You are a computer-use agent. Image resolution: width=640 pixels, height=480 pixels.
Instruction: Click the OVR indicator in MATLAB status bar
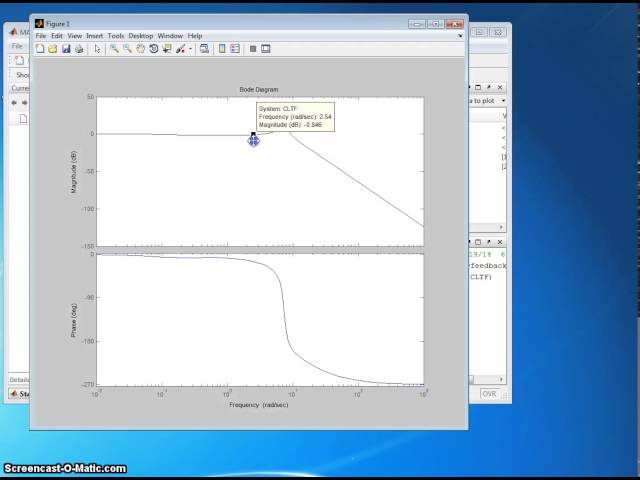point(489,394)
